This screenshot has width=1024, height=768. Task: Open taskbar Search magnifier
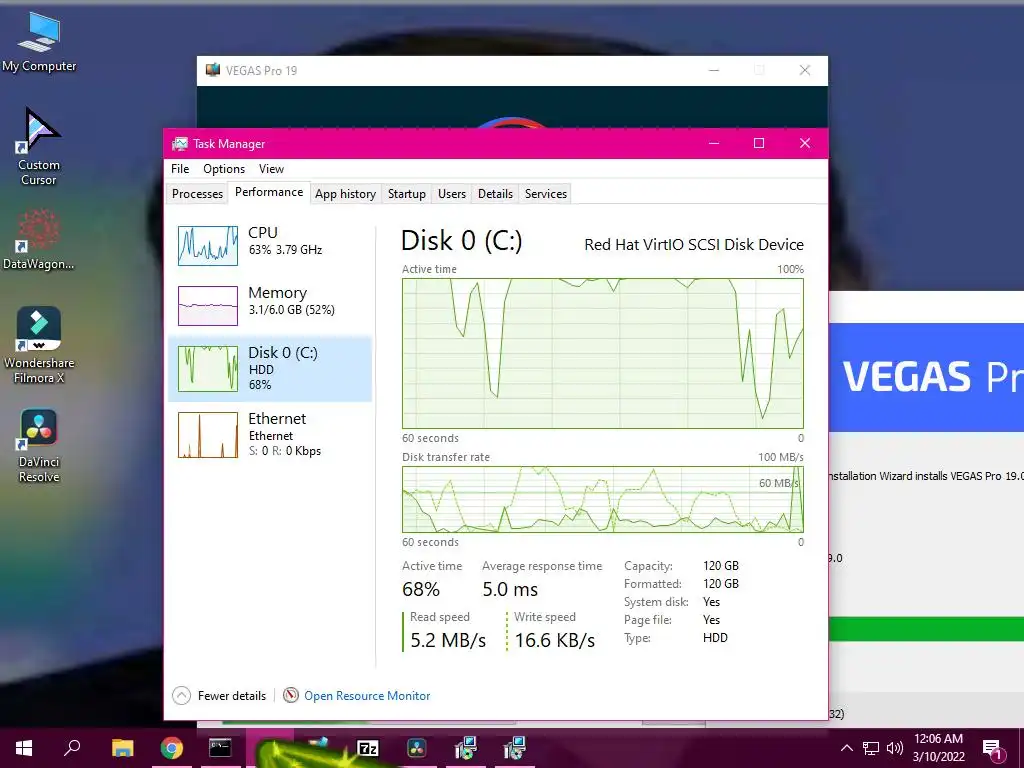coord(72,748)
